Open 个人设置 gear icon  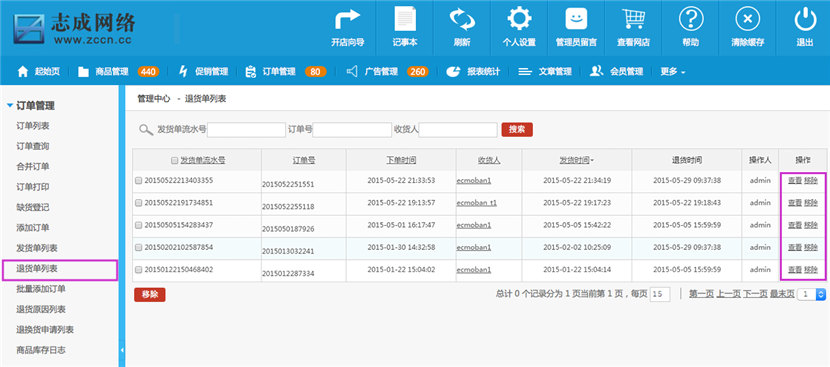pyautogui.click(x=519, y=20)
